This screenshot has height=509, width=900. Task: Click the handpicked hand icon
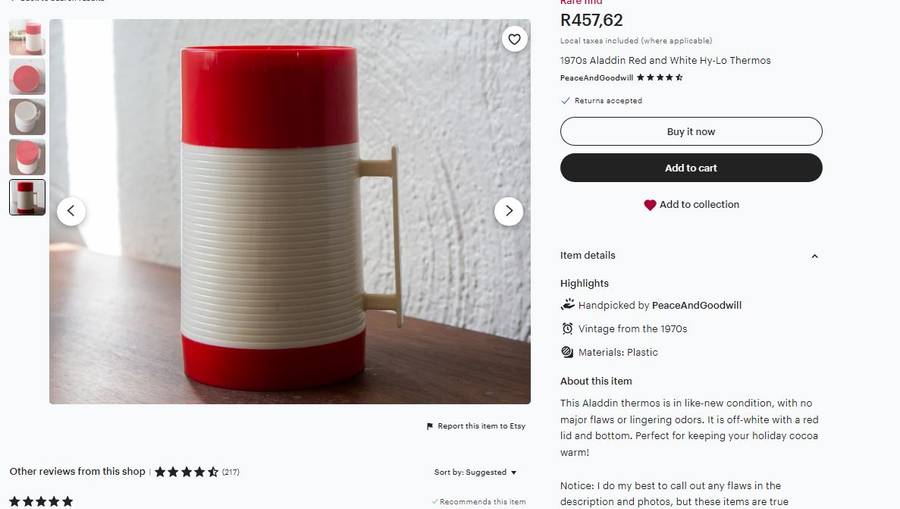click(x=567, y=305)
